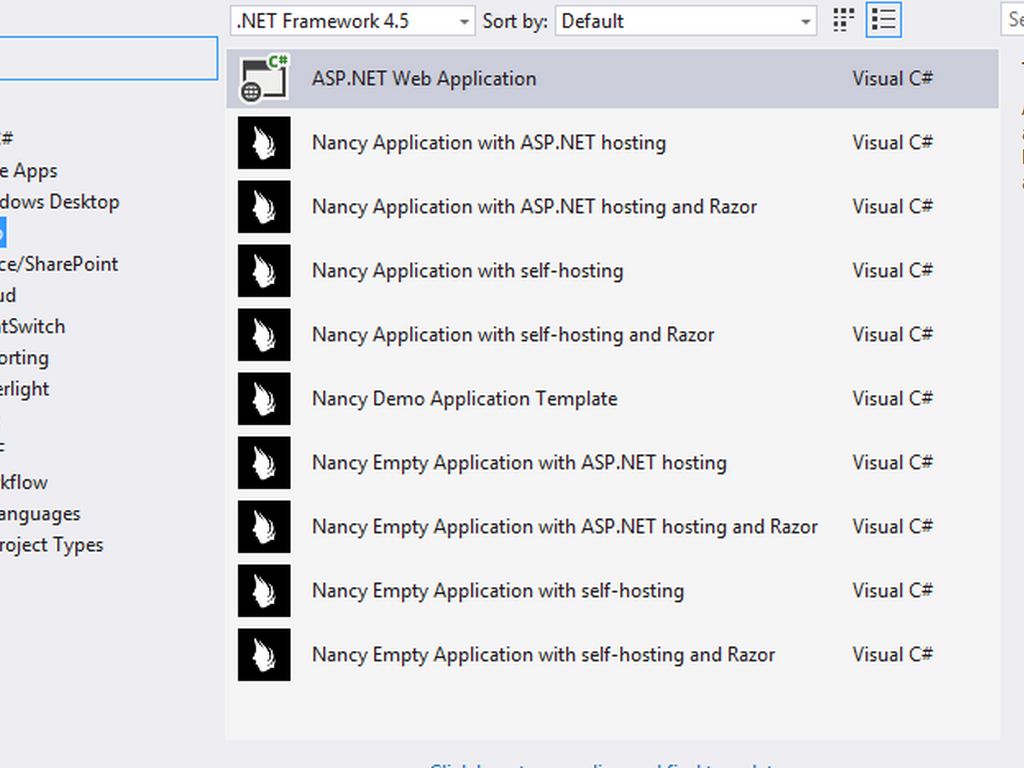Select Nancy Empty Application with self-hosting and Razor
The height and width of the screenshot is (768, 1024).
543,654
